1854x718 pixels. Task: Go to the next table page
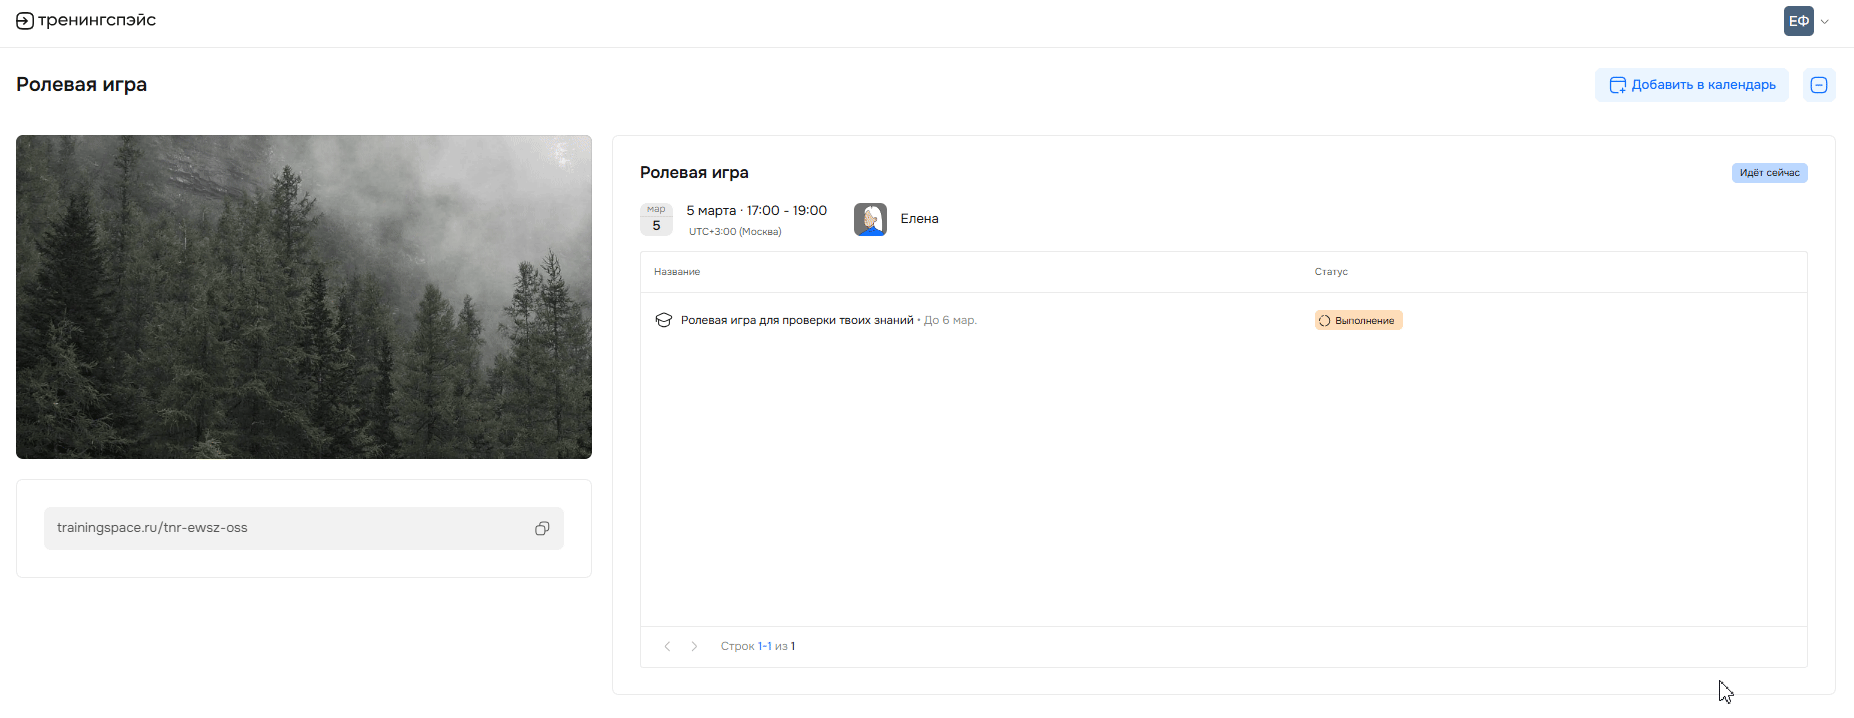tap(694, 646)
